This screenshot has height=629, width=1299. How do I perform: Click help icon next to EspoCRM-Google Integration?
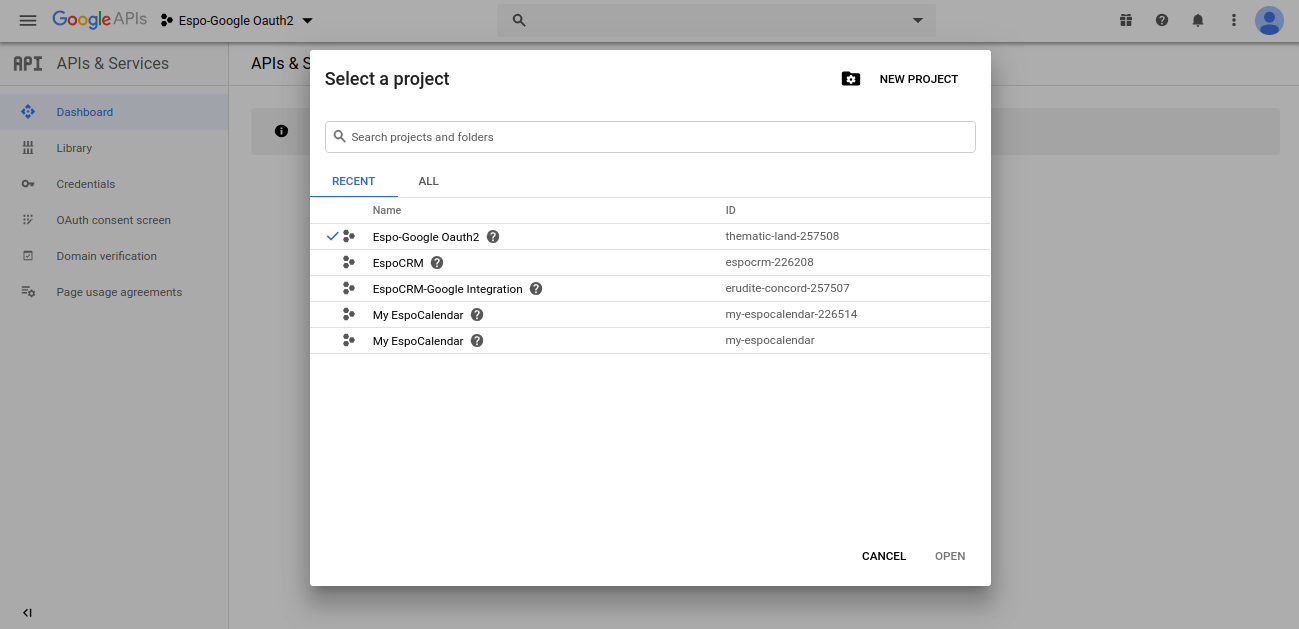536,289
